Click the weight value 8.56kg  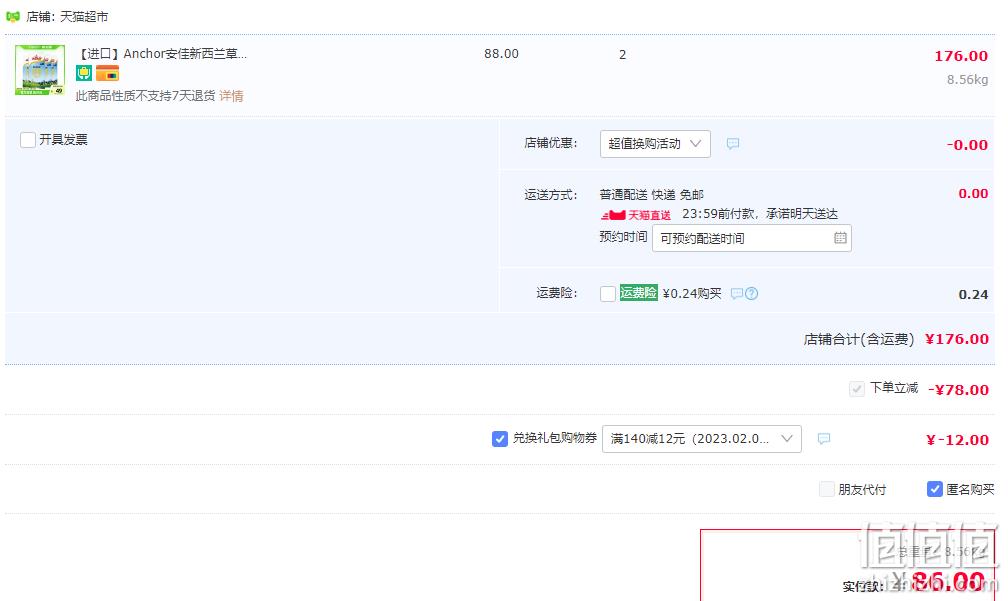(967, 80)
